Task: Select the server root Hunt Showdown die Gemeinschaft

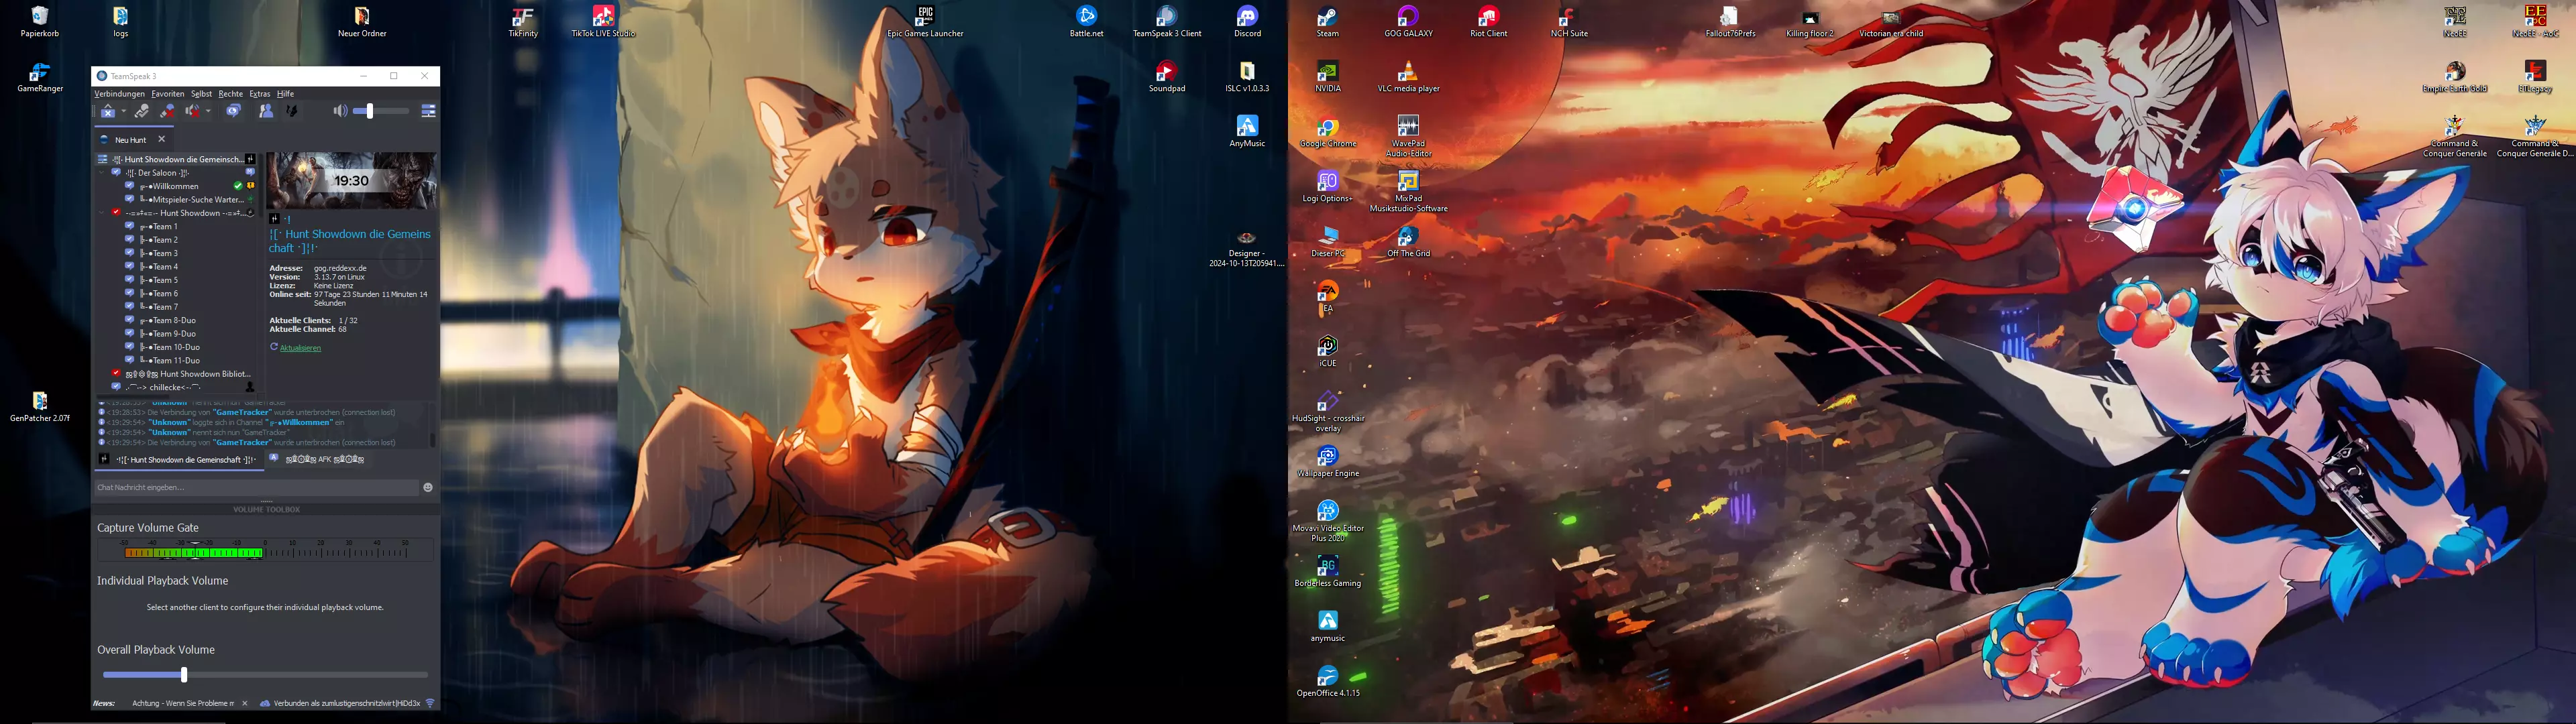Action: (177, 159)
